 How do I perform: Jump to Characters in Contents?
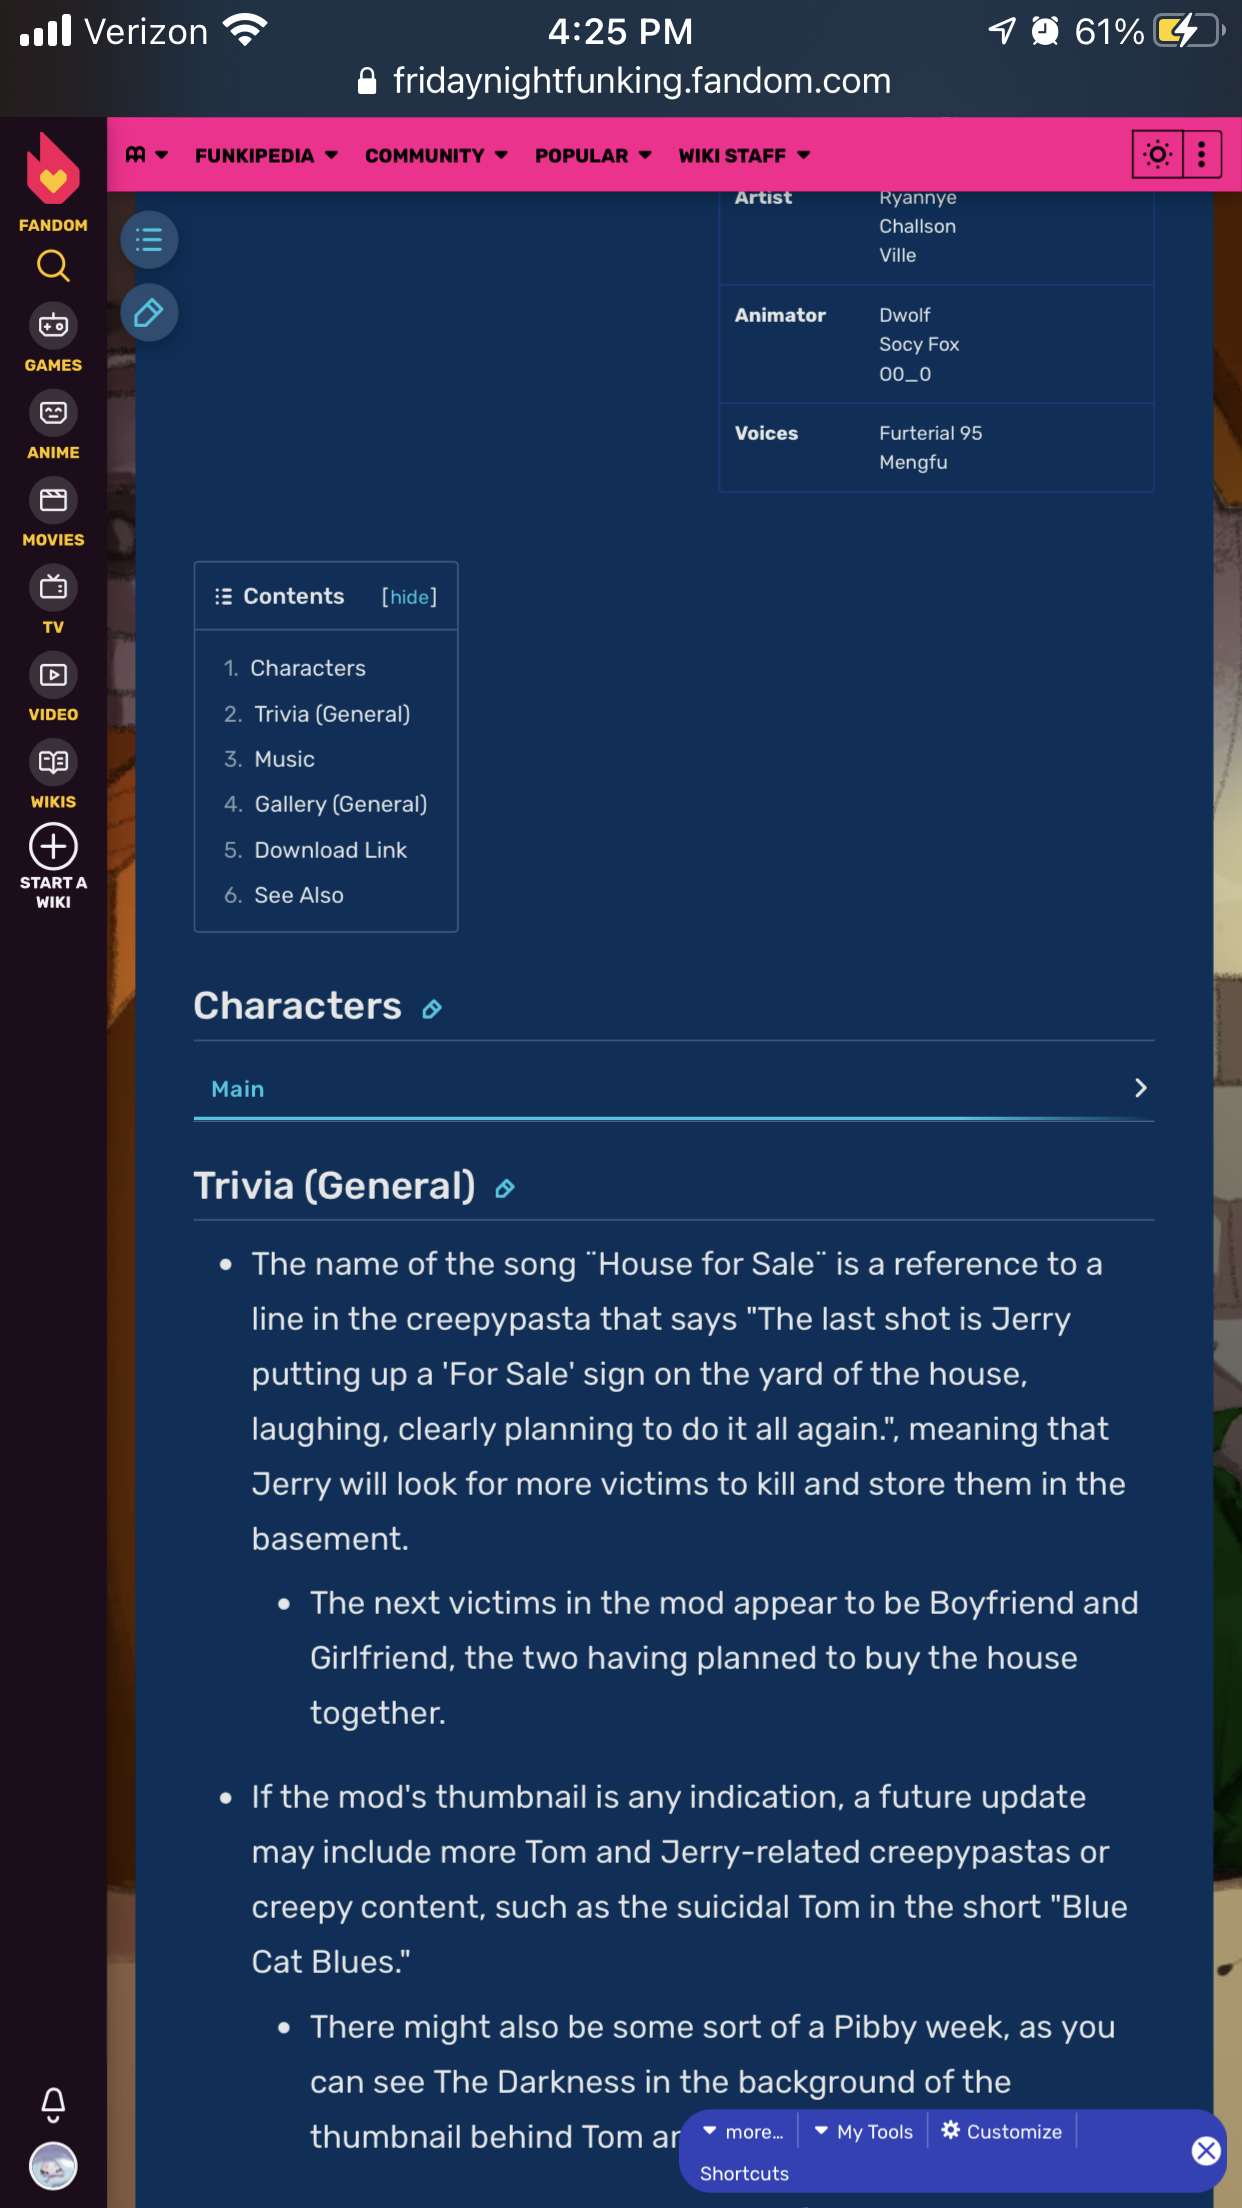[x=308, y=668]
